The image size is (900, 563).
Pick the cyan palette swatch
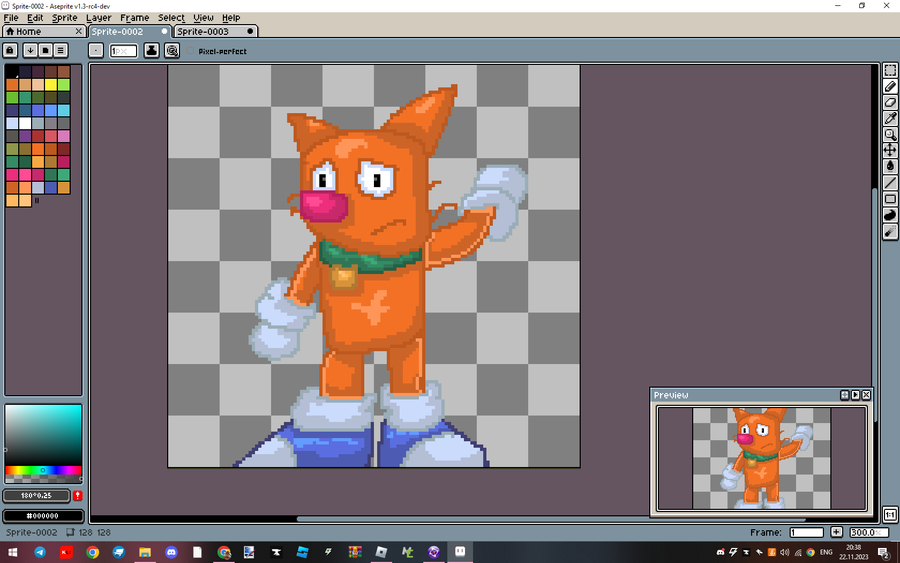[63, 110]
